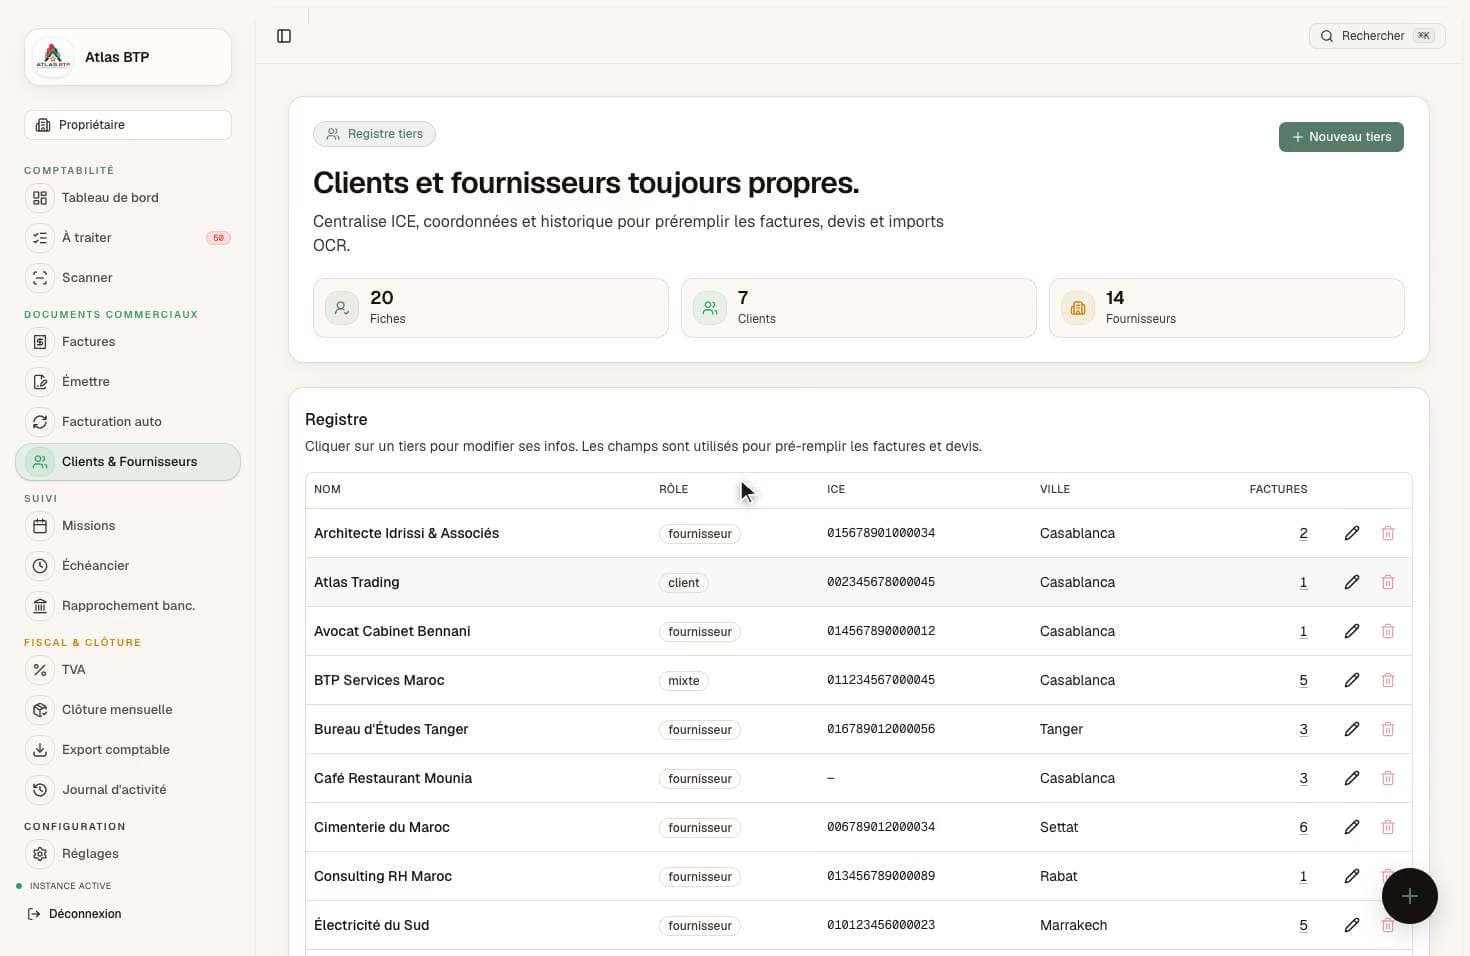Open the Atlas BTP company switcher
Viewport: 1470px width, 956px height.
pyautogui.click(x=128, y=57)
